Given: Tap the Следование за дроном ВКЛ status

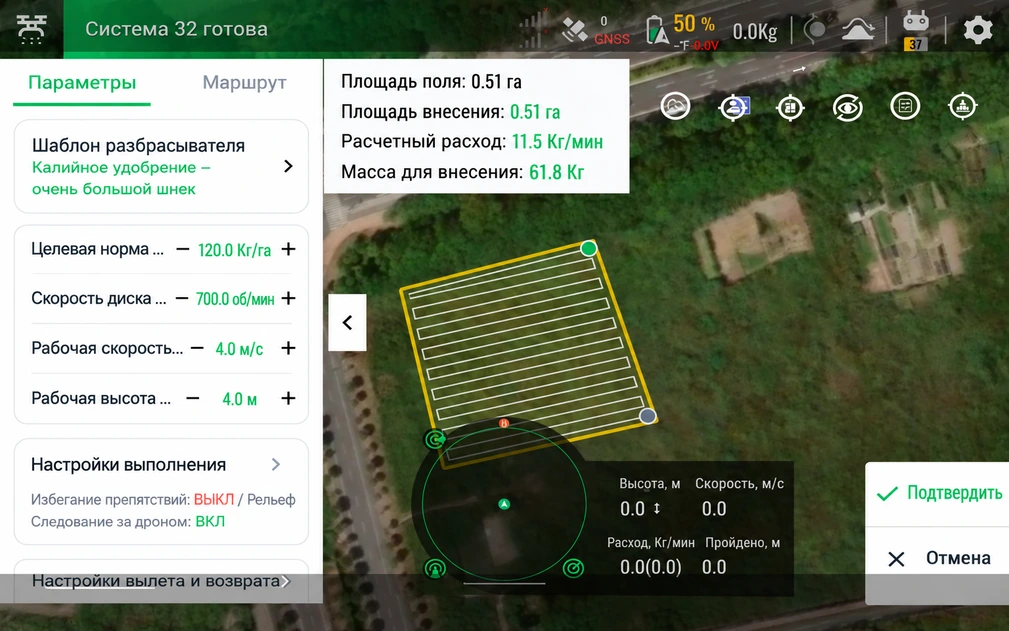Looking at the screenshot, I should pos(210,522).
